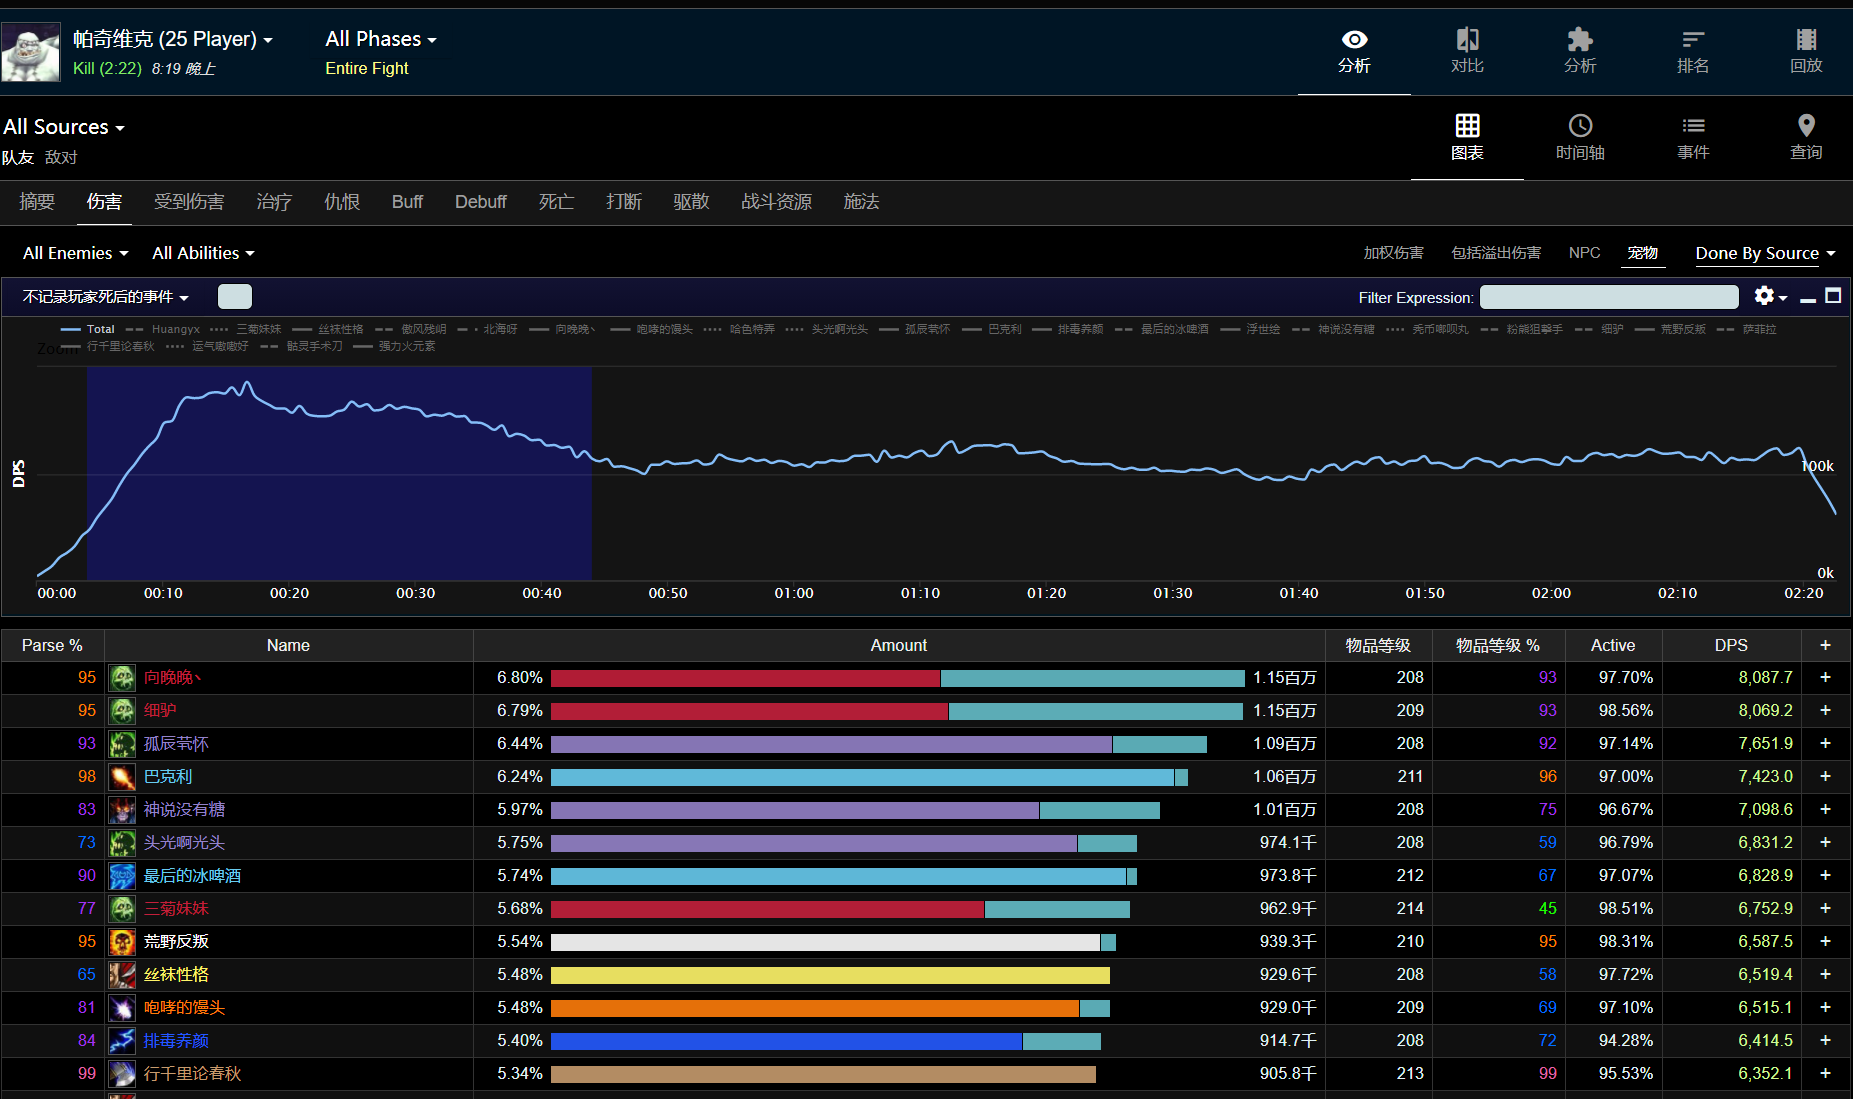The width and height of the screenshot is (1853, 1099).
Task: Open player 行千里论春秋 details
Action: [192, 1074]
